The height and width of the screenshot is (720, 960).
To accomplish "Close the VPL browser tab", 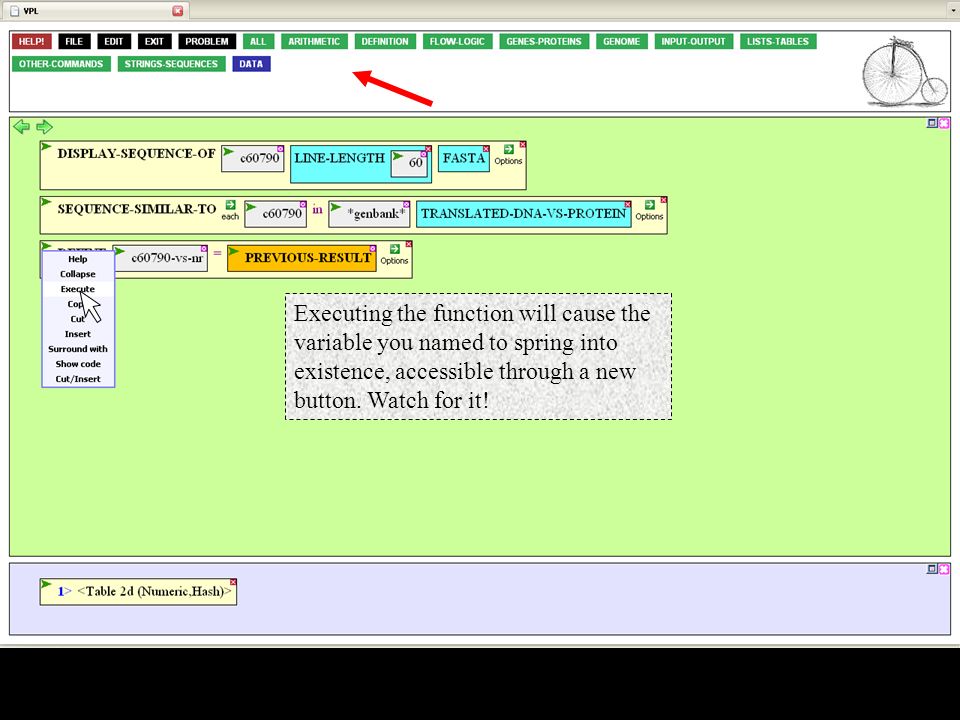I will pos(178,10).
